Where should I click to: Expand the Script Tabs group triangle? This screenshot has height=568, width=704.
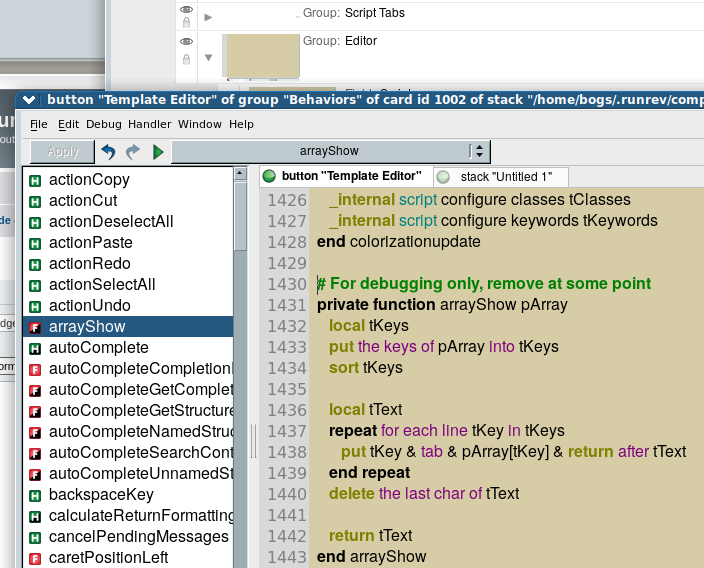[208, 17]
